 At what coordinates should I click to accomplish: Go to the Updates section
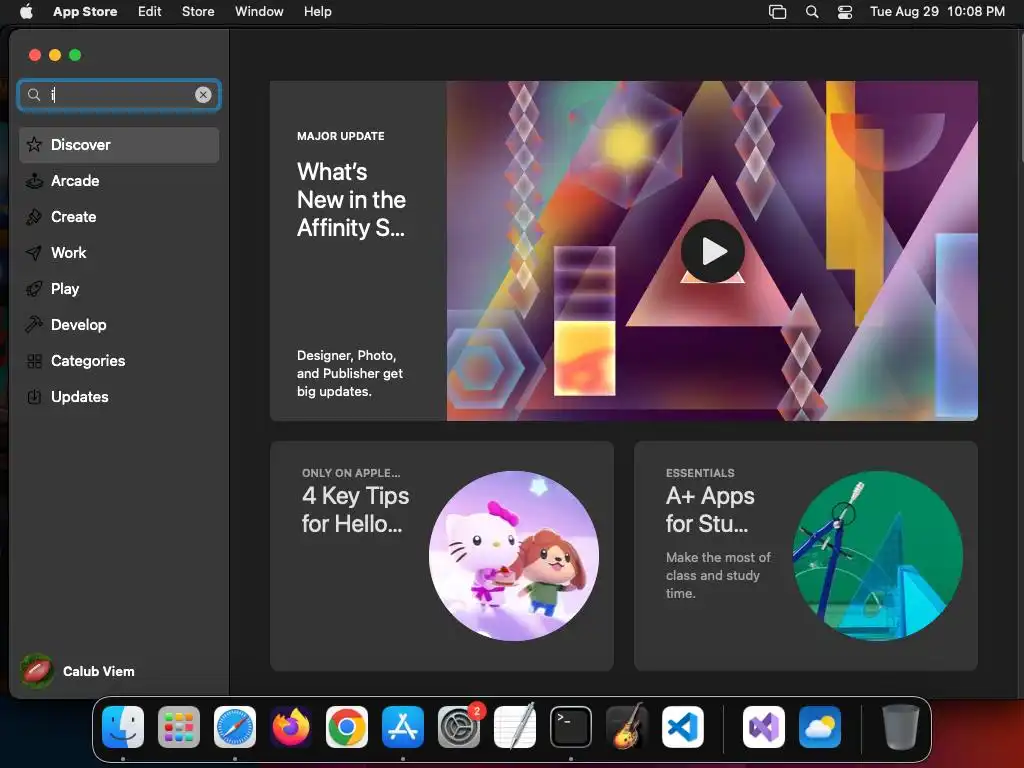pyautogui.click(x=119, y=397)
